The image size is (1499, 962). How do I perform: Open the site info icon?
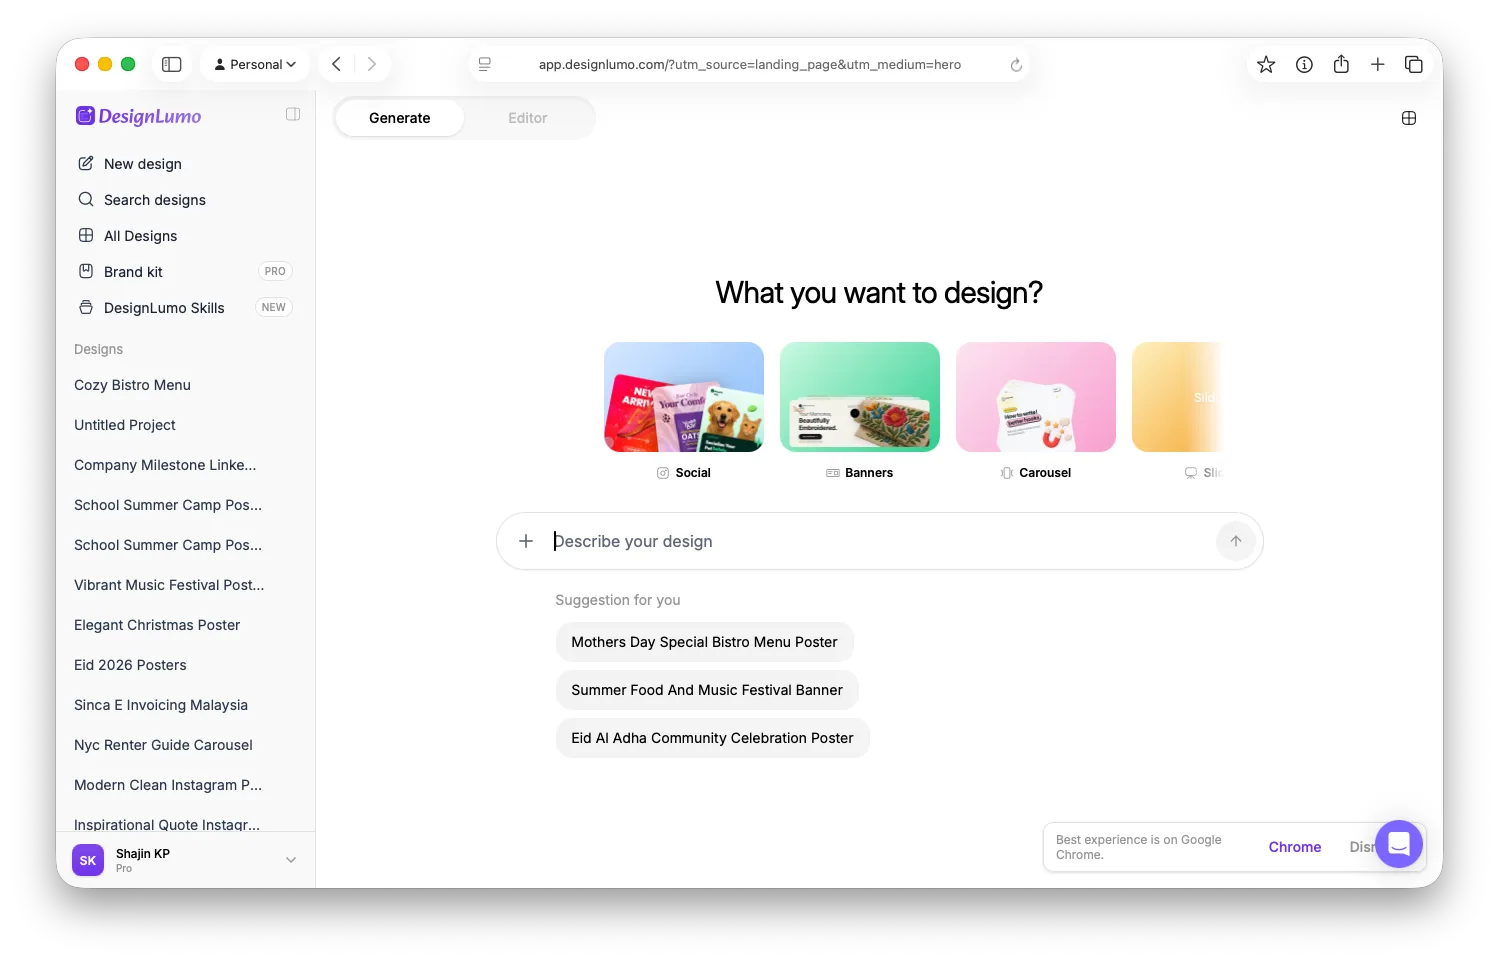[x=1304, y=64]
